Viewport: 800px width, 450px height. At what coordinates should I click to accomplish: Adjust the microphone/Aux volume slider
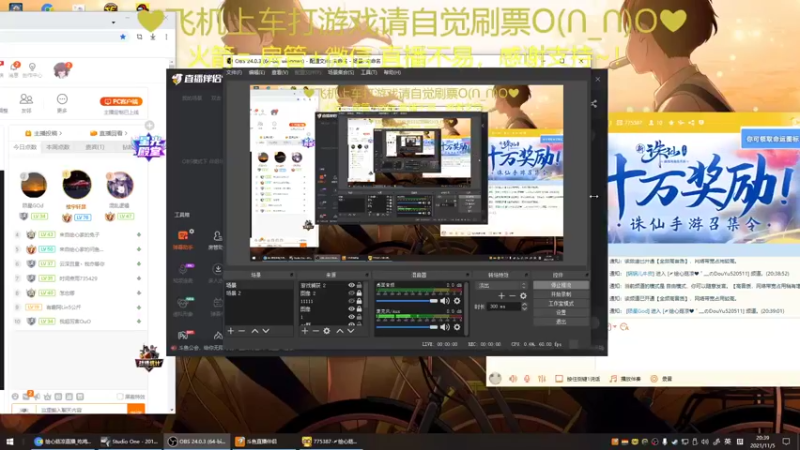407,327
